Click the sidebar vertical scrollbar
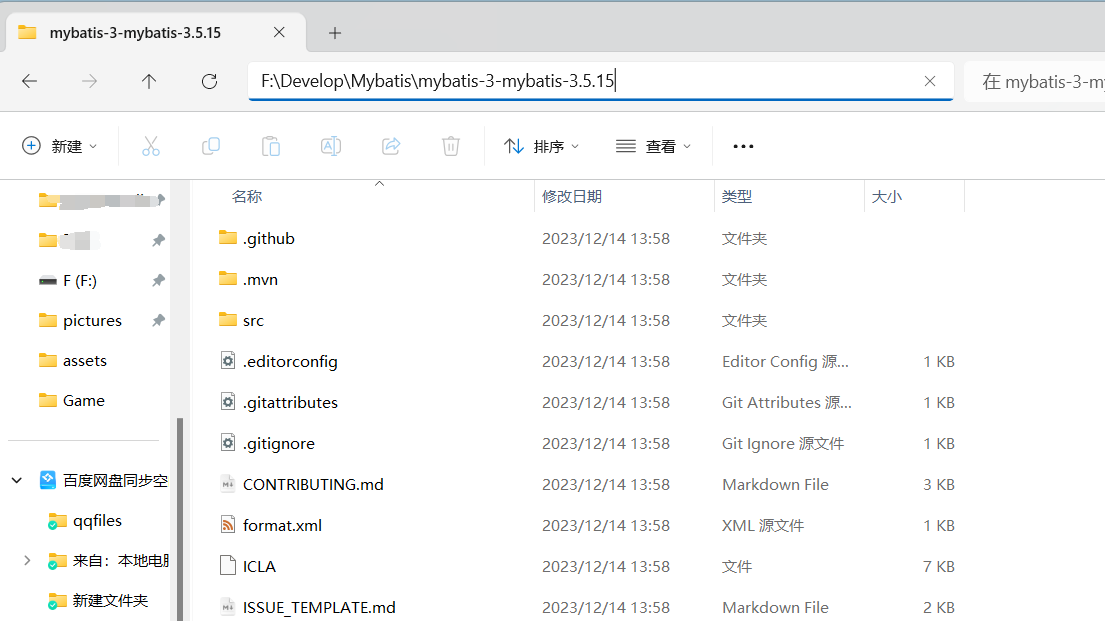 [180, 519]
